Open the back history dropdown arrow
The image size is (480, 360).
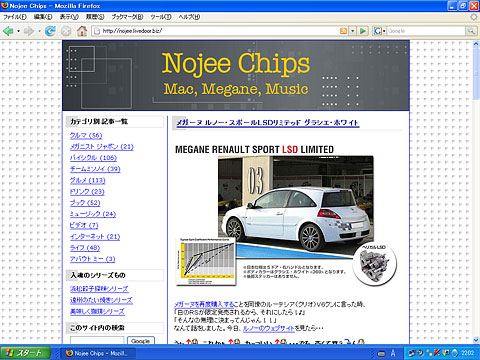pos(18,31)
